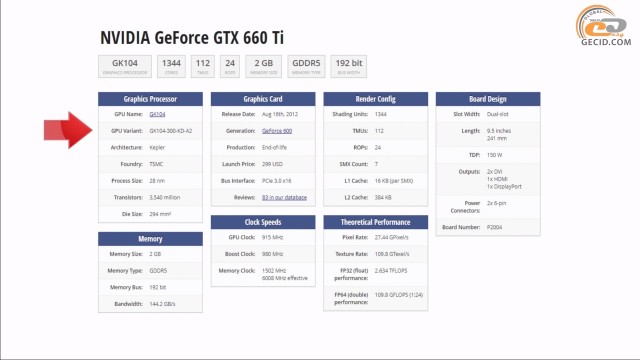Select the Production value End-of-life
The height and width of the screenshot is (360, 640).
(274, 148)
